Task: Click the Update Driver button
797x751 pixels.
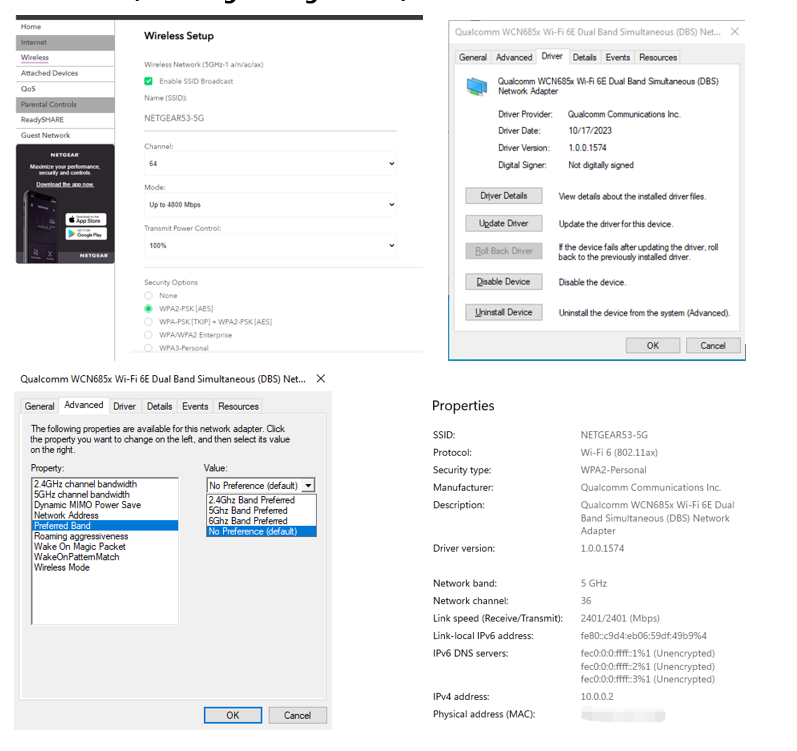Action: (x=504, y=224)
